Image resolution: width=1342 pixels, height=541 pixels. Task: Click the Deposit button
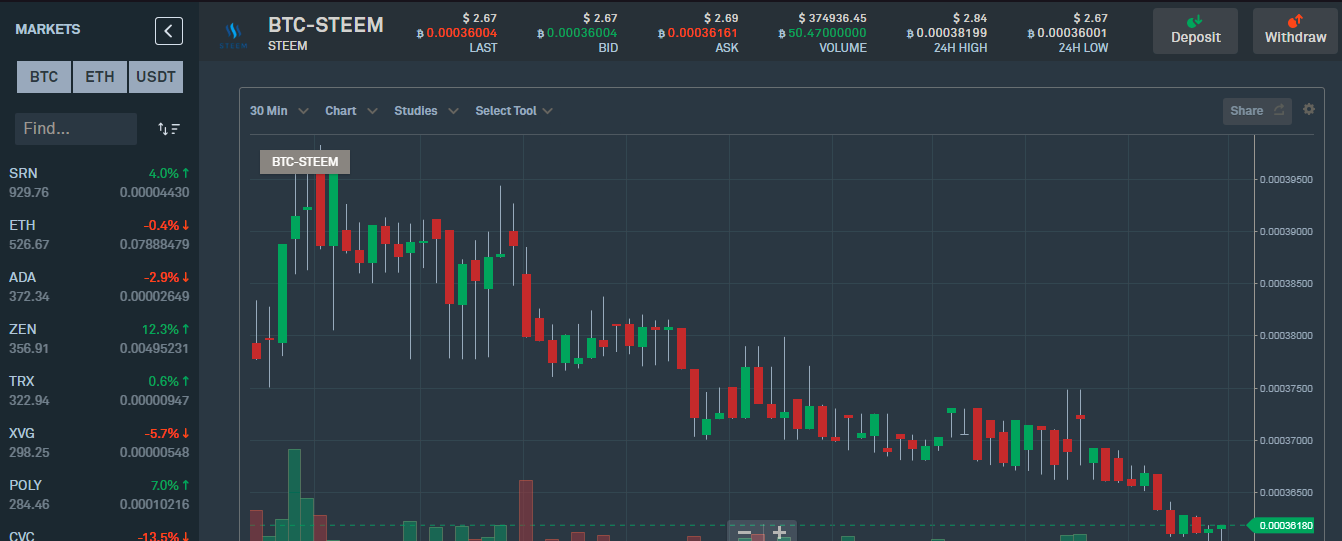click(1195, 31)
